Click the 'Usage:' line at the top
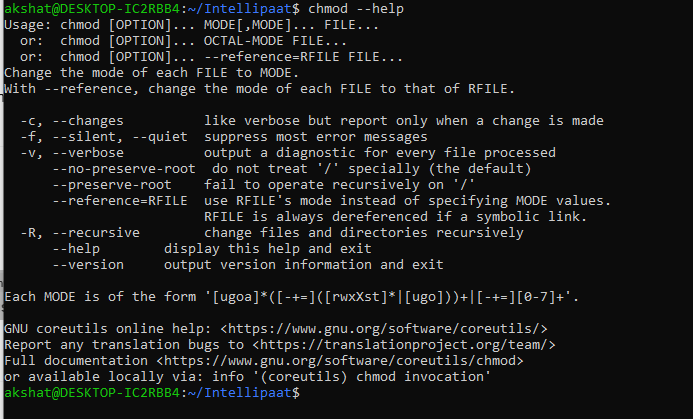 (x=191, y=25)
